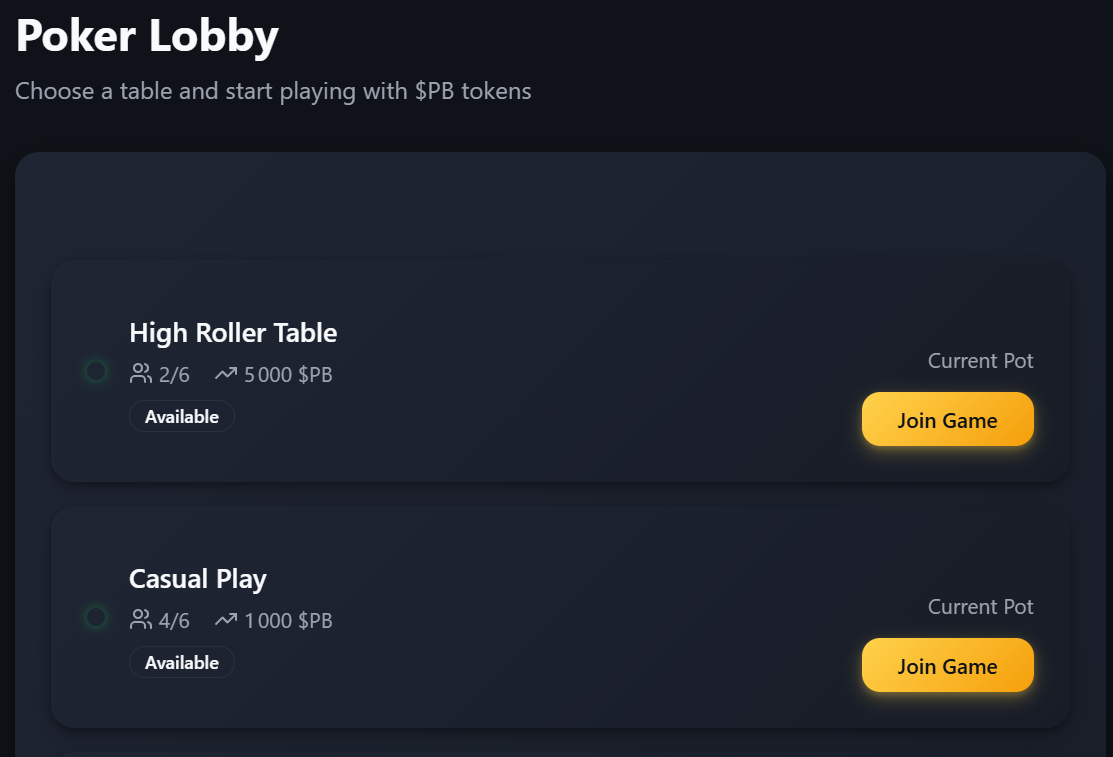Click the 'Choose a table' subtitle text
The height and width of the screenshot is (757, 1113).
coord(273,91)
